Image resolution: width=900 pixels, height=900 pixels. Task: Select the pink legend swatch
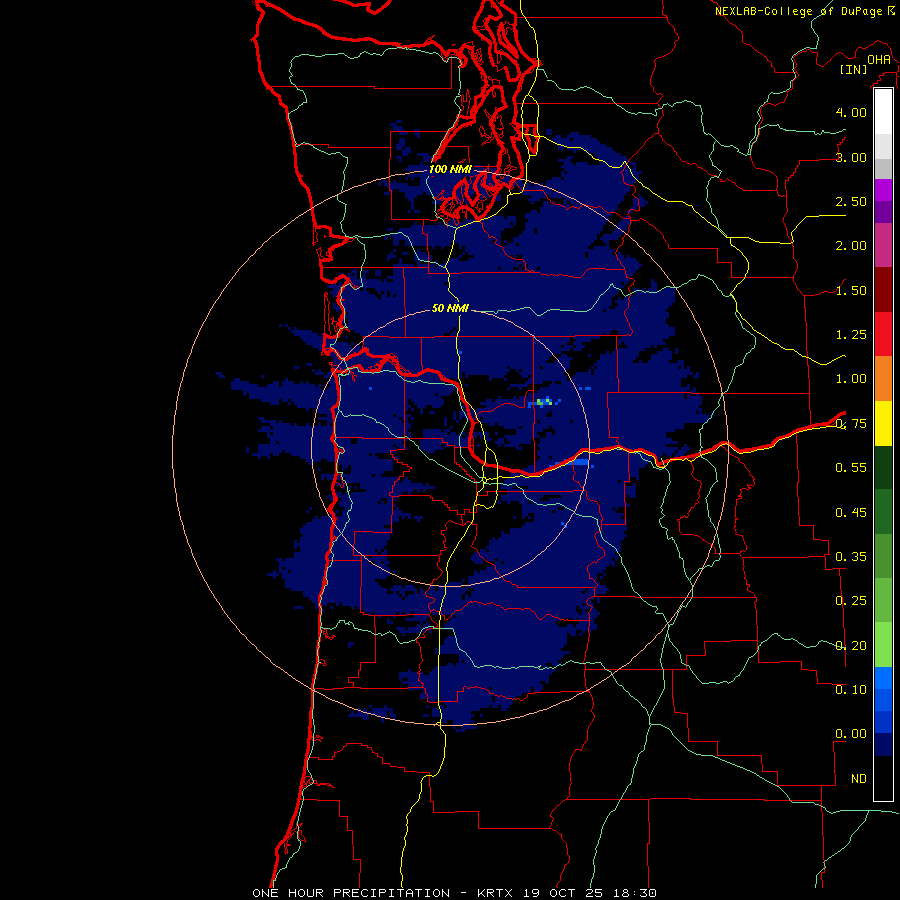point(883,245)
